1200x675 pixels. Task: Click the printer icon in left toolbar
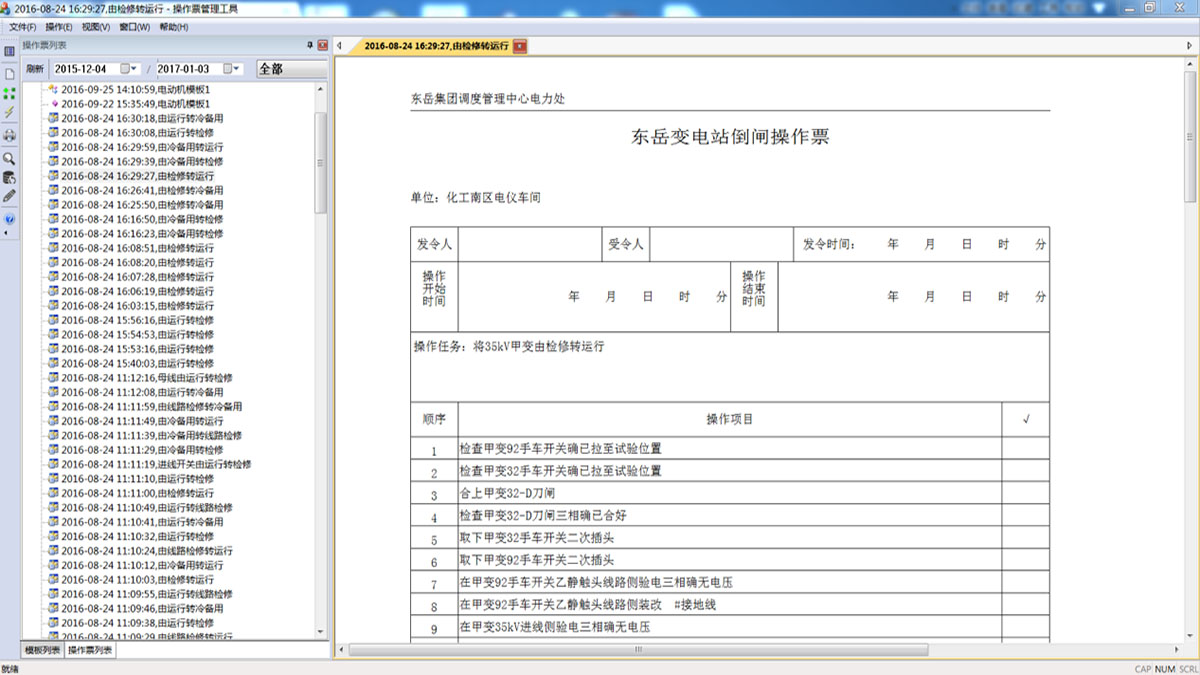9,135
